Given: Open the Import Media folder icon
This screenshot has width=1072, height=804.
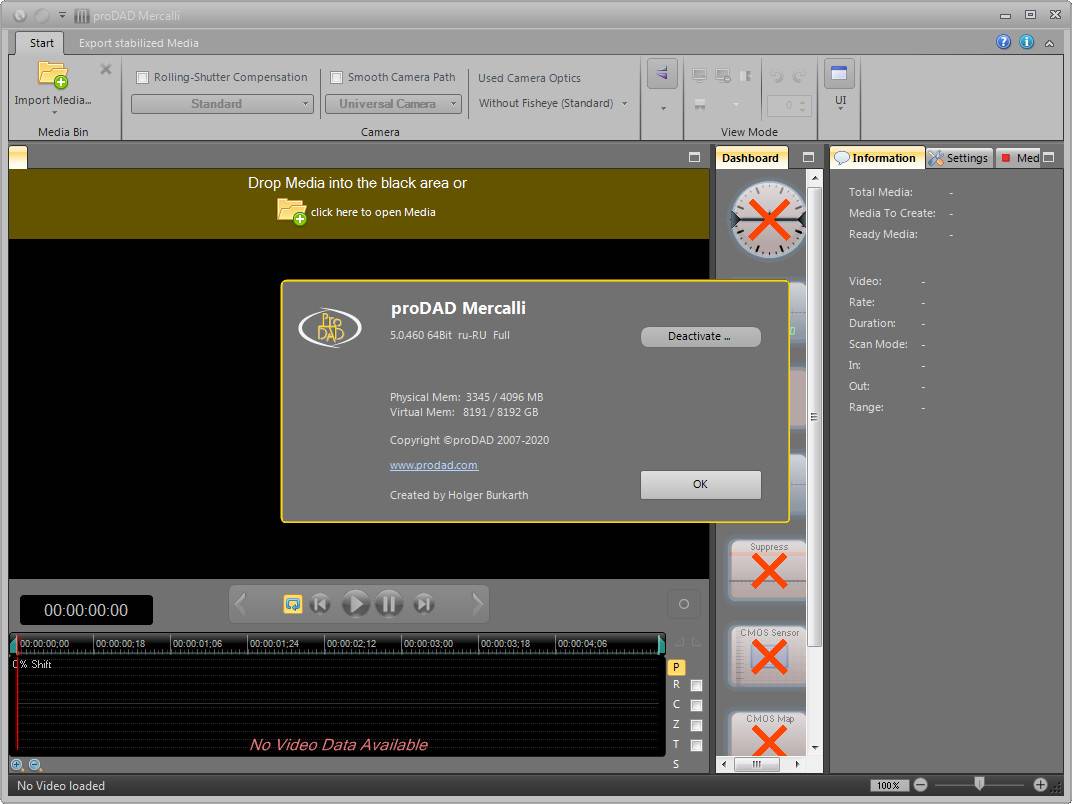Looking at the screenshot, I should (53, 75).
